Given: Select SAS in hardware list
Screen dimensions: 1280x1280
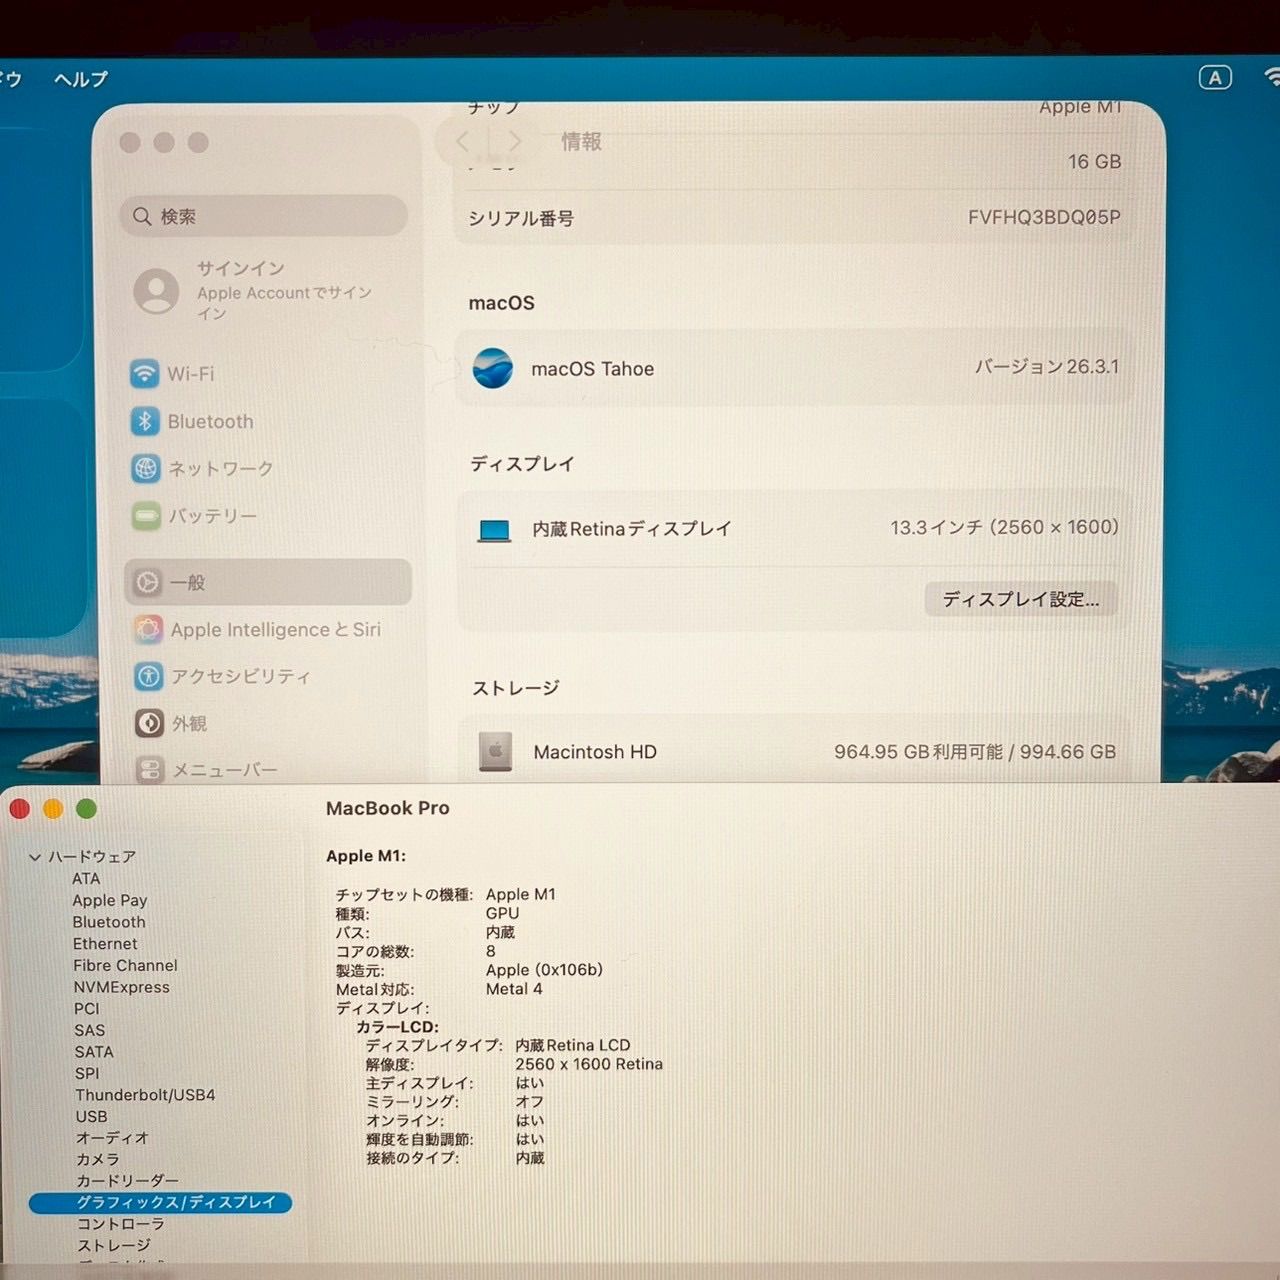Looking at the screenshot, I should click(x=89, y=1030).
